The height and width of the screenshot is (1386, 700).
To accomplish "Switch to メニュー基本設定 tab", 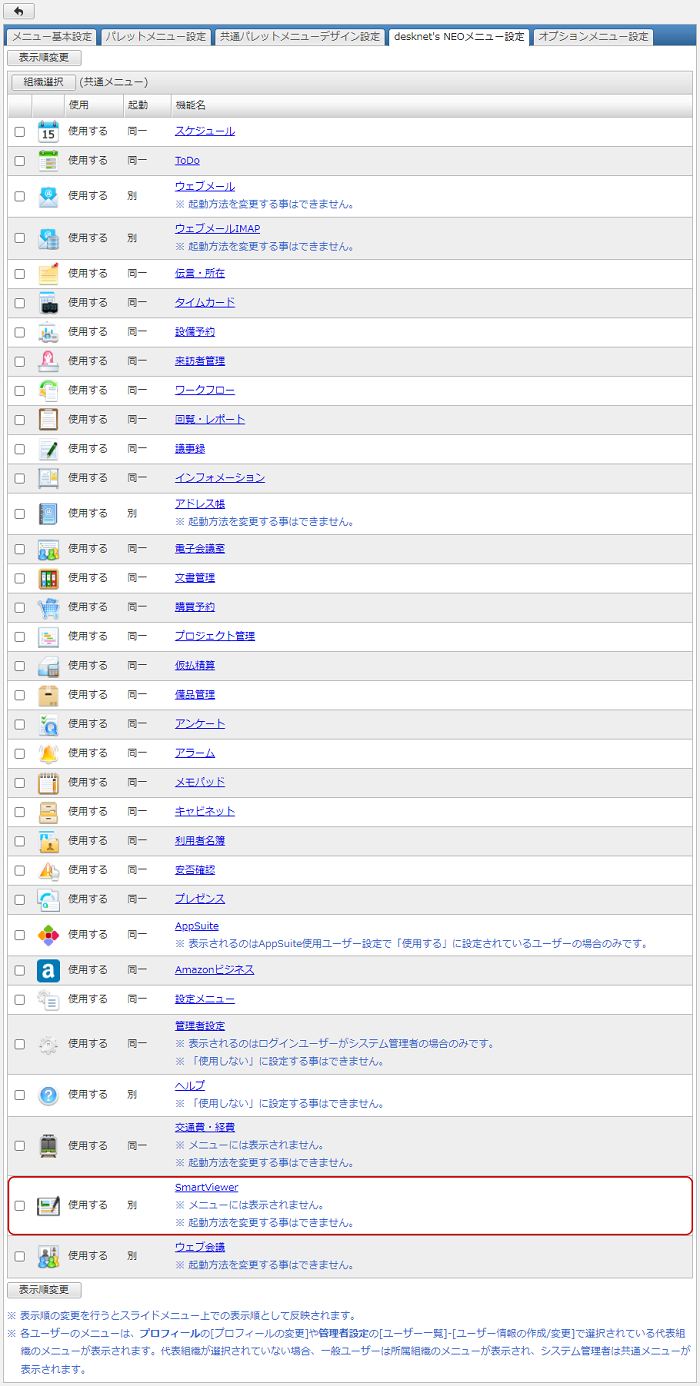I will pos(51,37).
